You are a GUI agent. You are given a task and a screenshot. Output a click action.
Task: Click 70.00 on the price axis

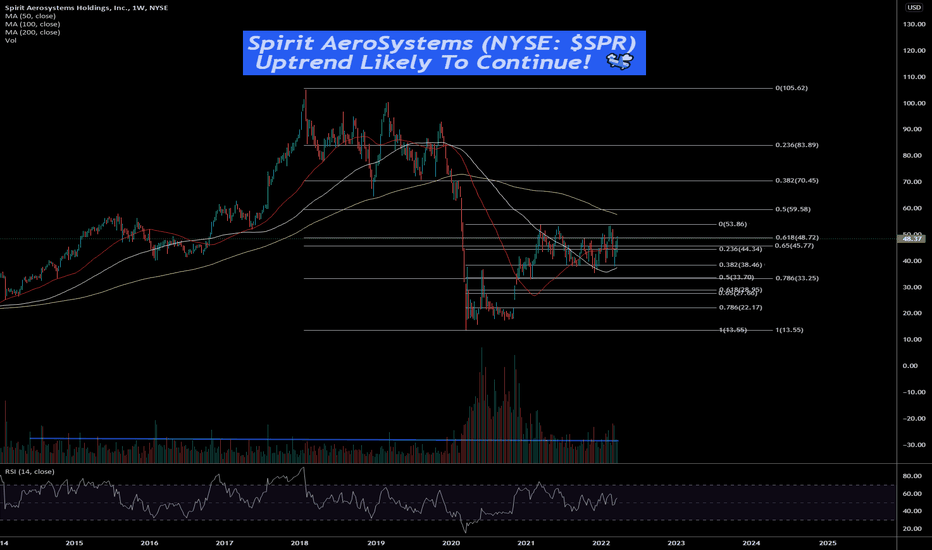(x=912, y=182)
